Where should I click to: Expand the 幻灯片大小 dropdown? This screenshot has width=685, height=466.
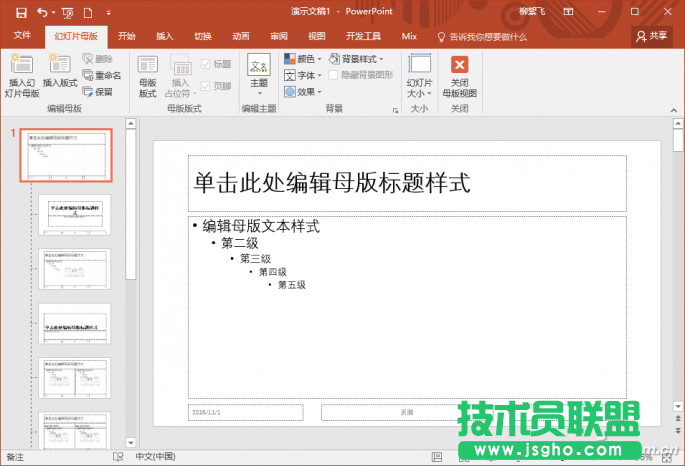pos(419,74)
